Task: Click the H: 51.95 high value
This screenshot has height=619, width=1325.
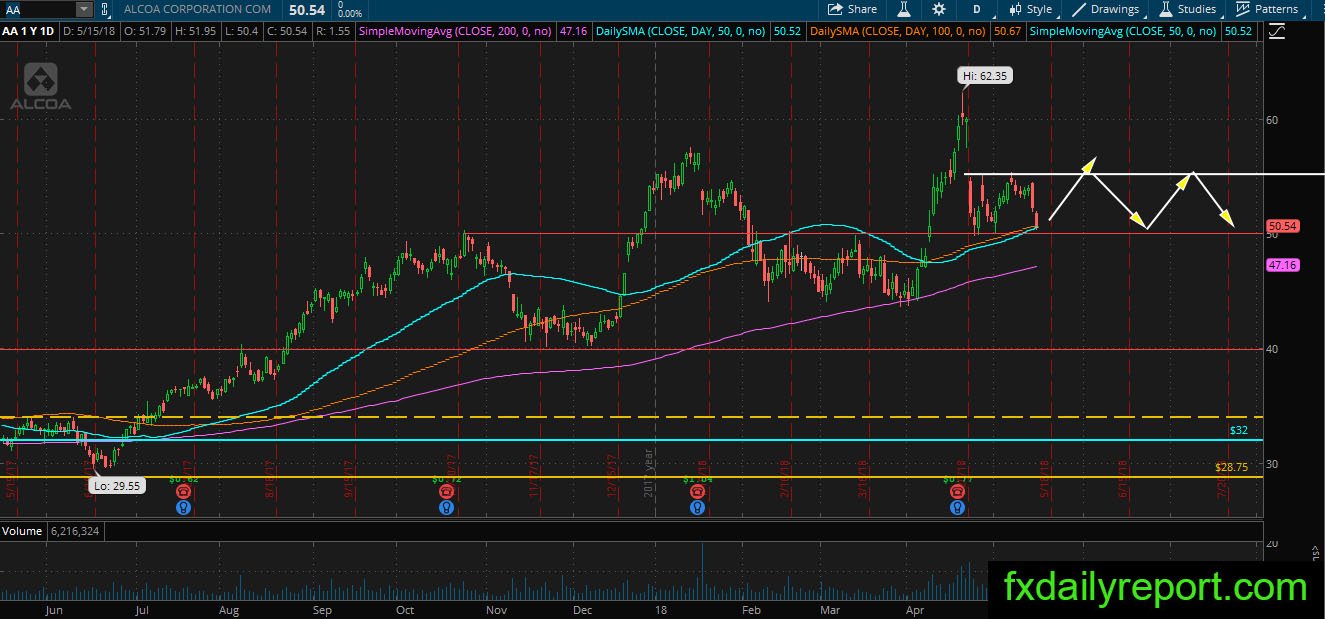Action: (x=197, y=32)
